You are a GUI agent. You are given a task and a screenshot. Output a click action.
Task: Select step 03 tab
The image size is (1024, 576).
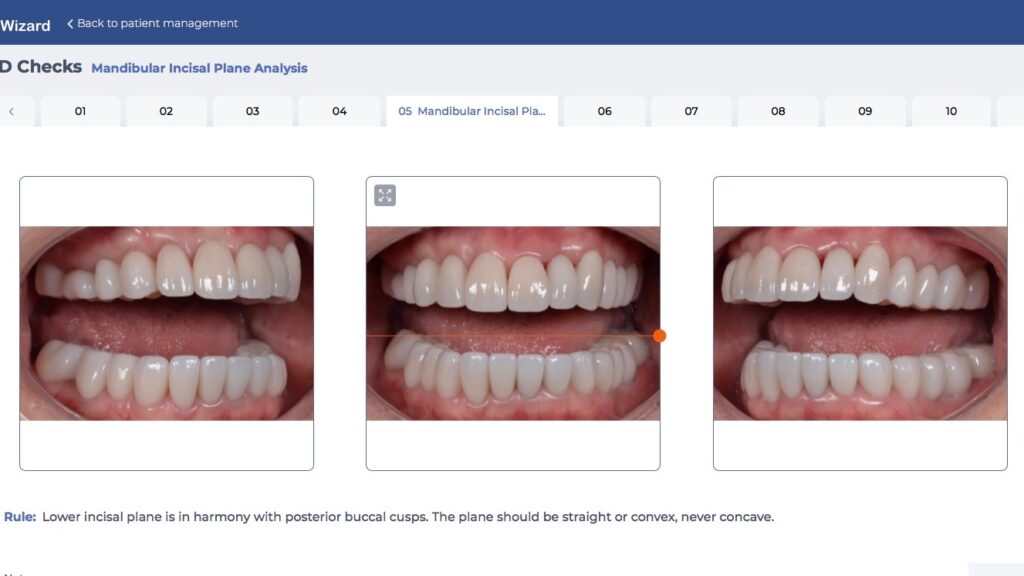tap(252, 111)
